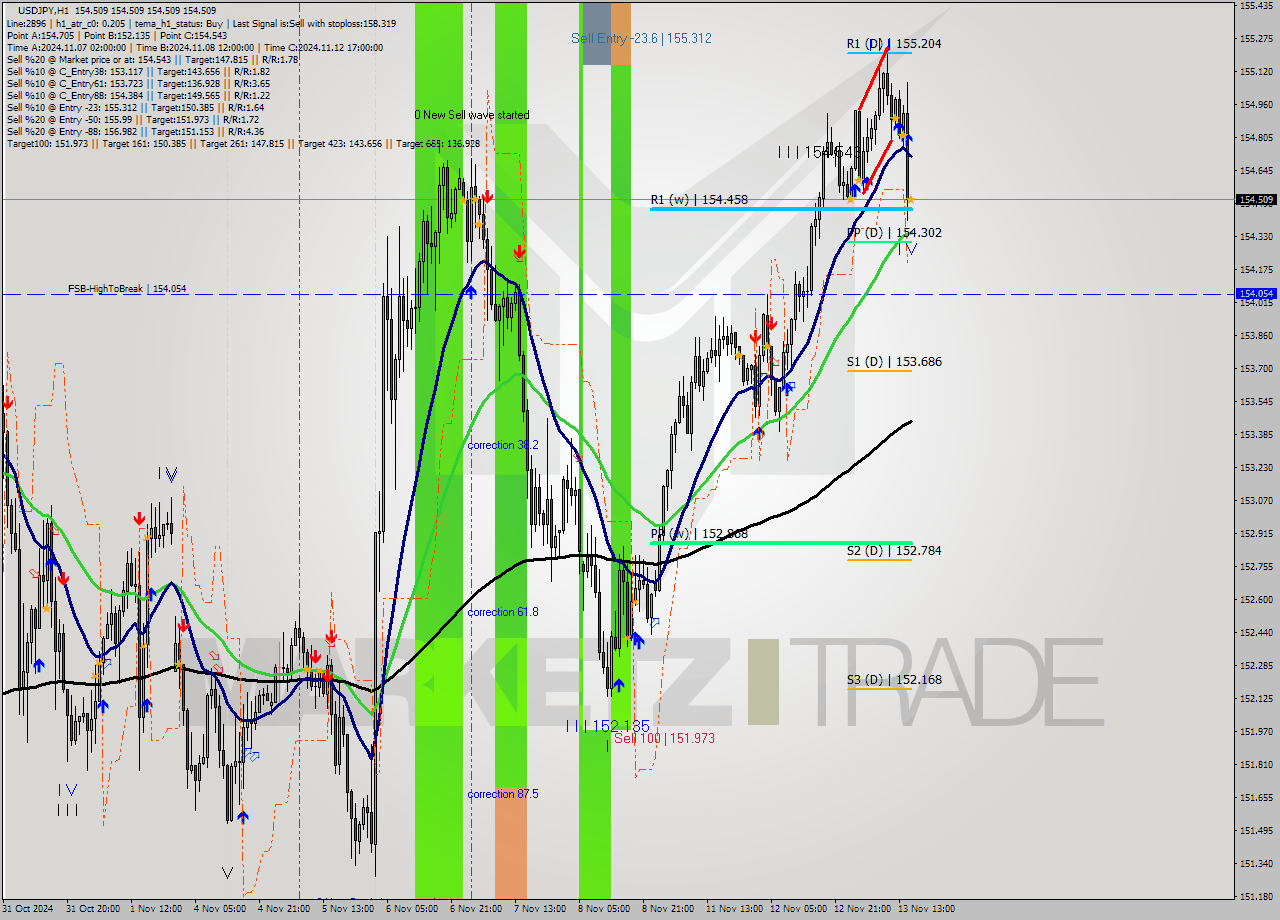Select the 'Sell %20 @ Entry -50: 155.99' line
Image resolution: width=1280 pixels, height=920 pixels.
point(133,119)
